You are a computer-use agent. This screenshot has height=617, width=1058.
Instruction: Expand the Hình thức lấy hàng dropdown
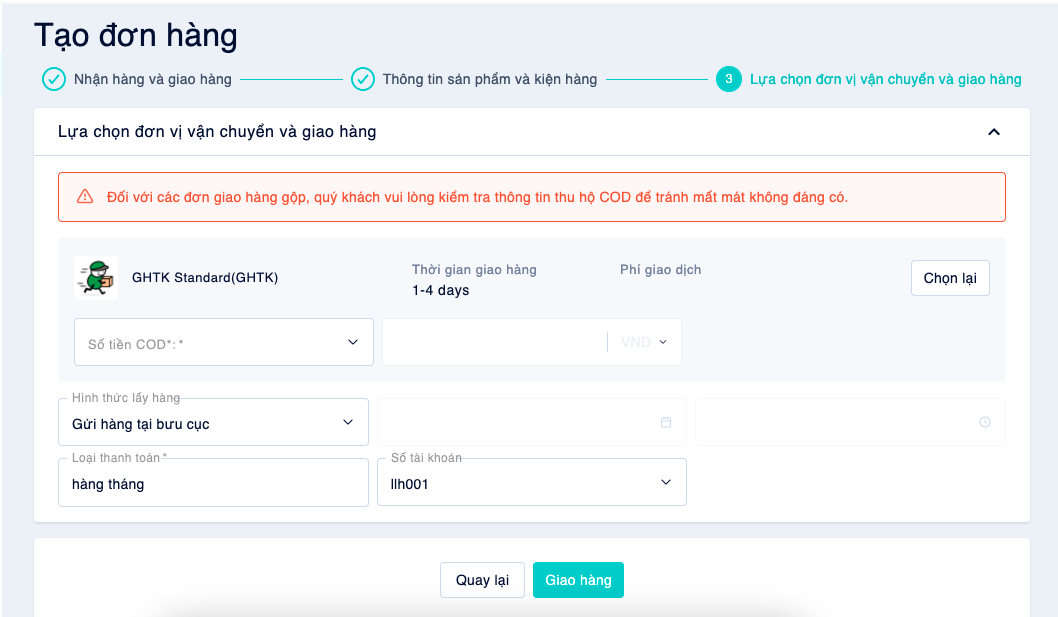pyautogui.click(x=213, y=422)
